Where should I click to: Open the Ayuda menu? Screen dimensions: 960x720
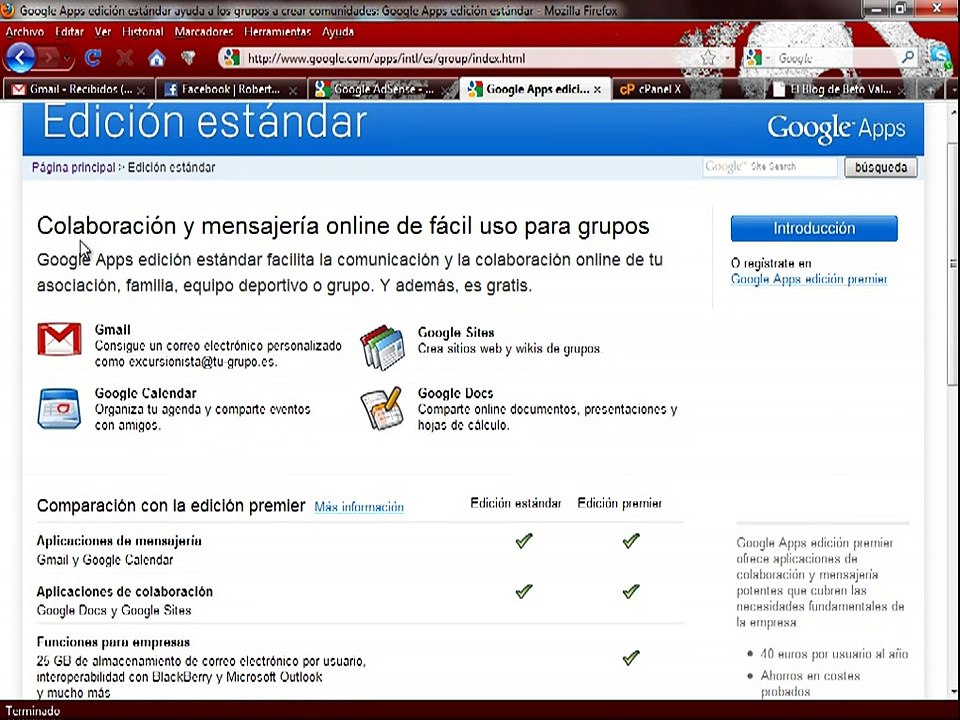[338, 32]
